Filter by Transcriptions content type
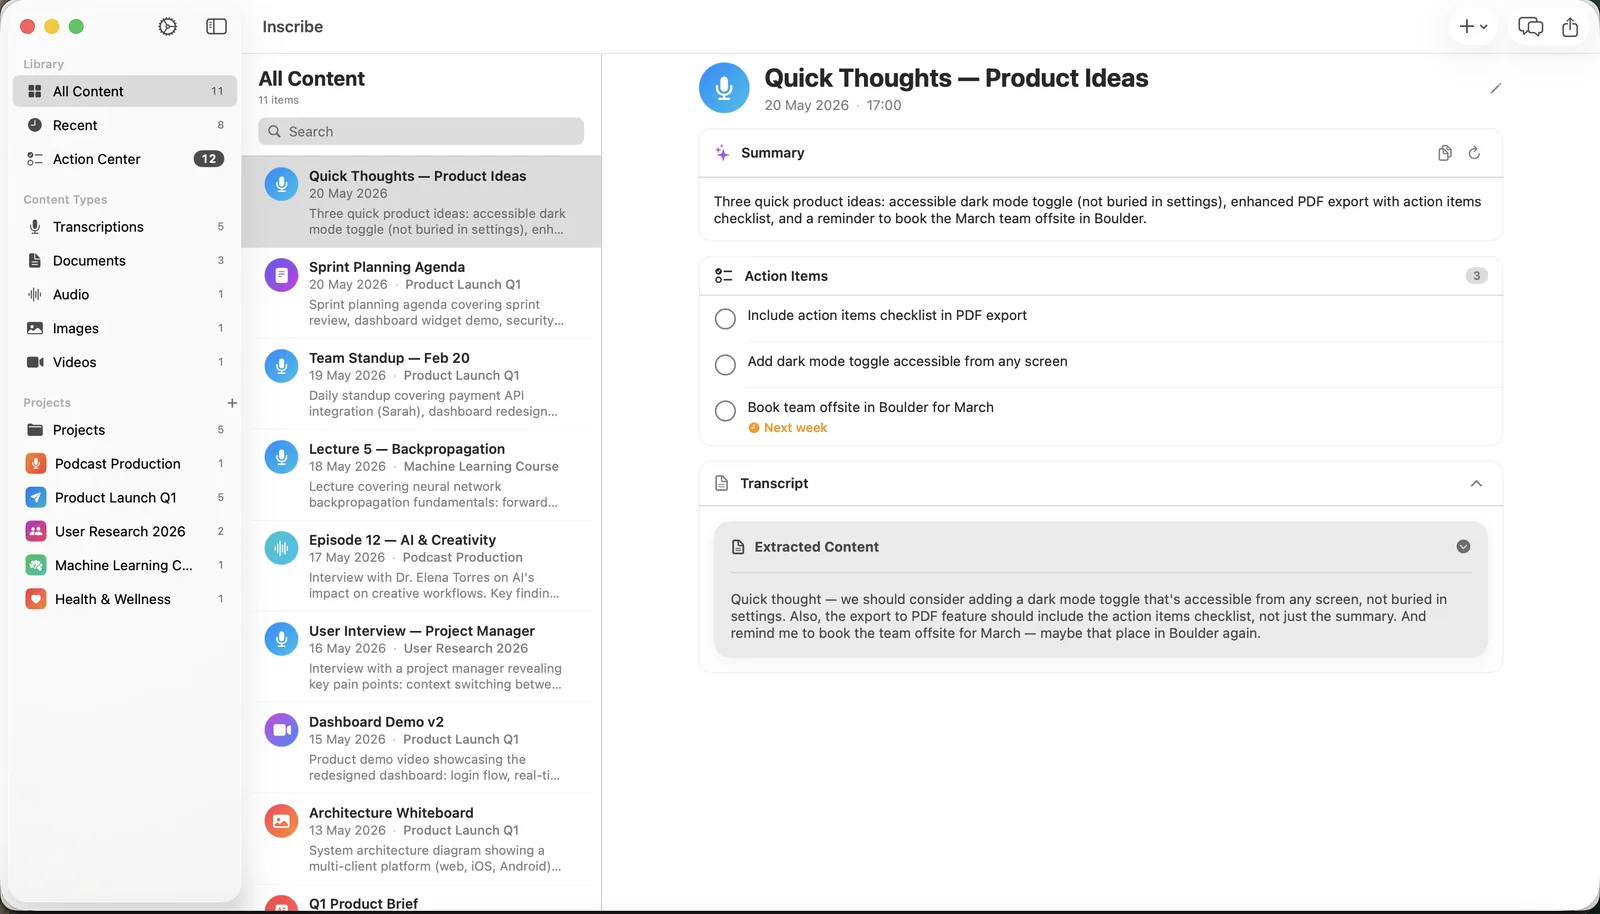Viewport: 1600px width, 914px height. [x=125, y=227]
